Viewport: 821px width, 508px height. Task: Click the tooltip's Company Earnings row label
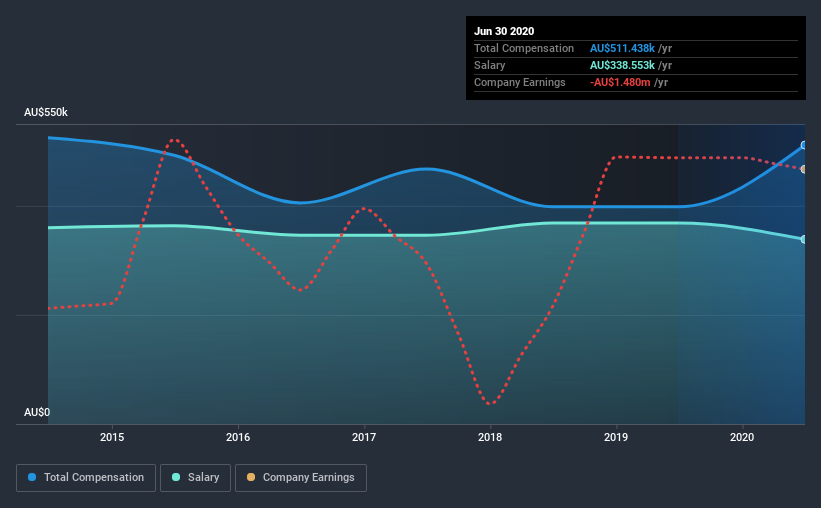(x=520, y=82)
